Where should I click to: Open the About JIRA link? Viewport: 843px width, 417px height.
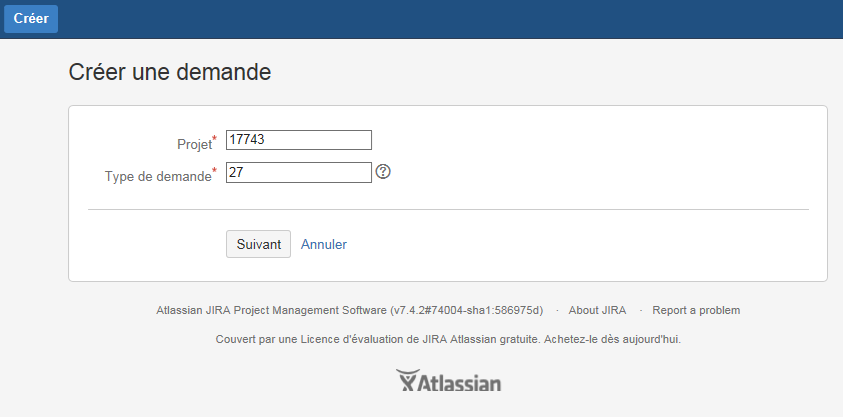pyautogui.click(x=597, y=310)
